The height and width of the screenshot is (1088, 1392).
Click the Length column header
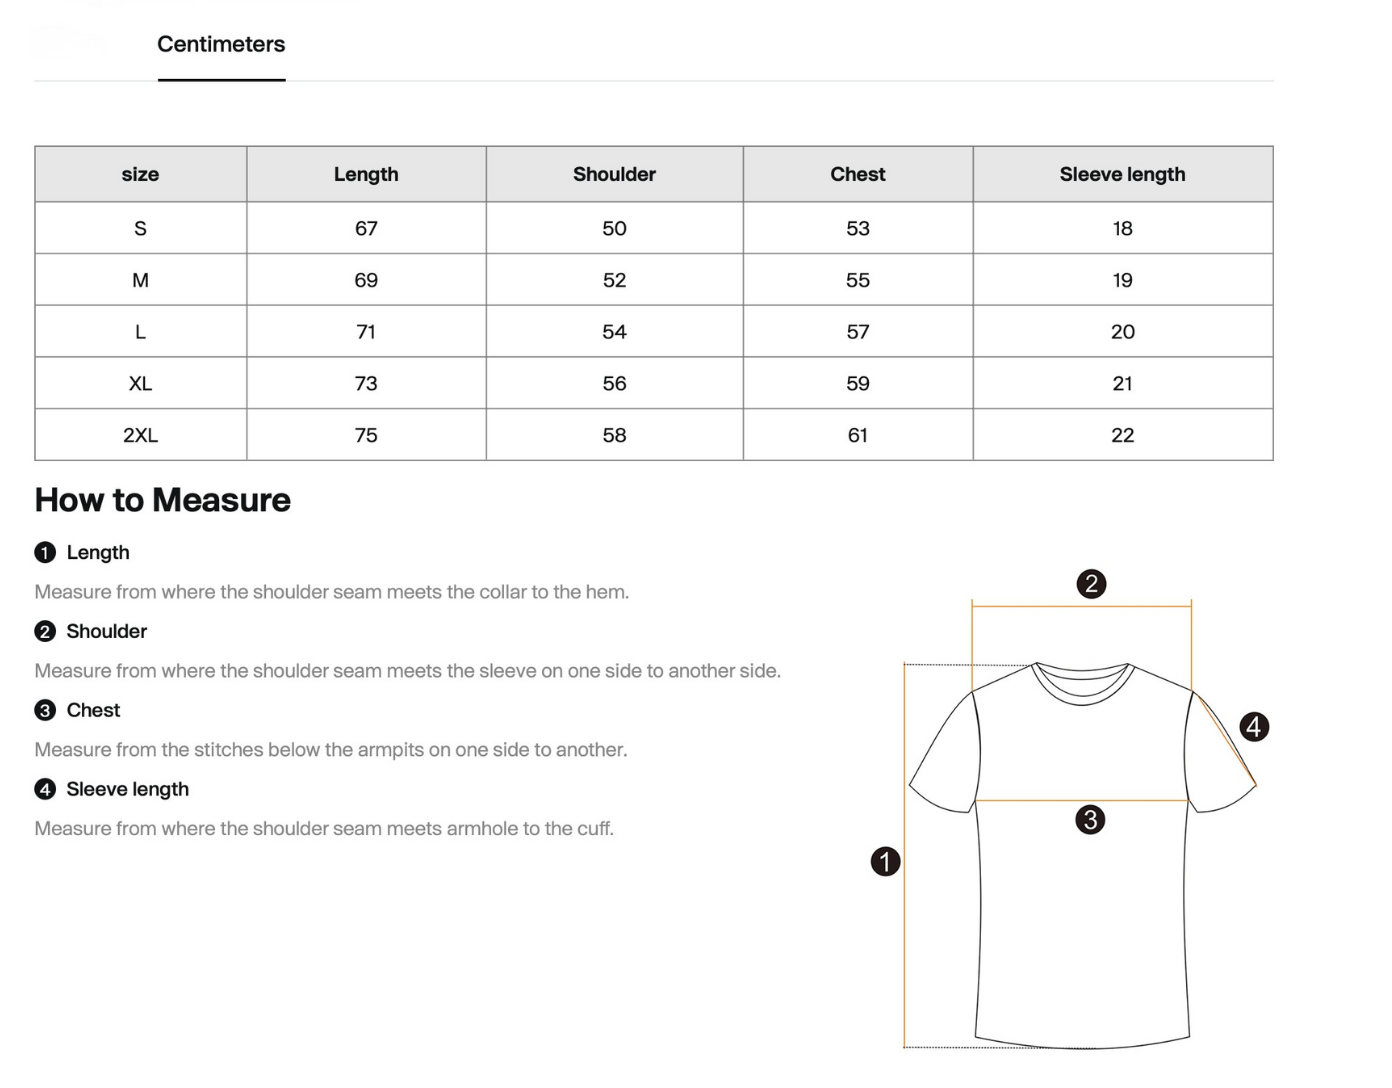[366, 175]
